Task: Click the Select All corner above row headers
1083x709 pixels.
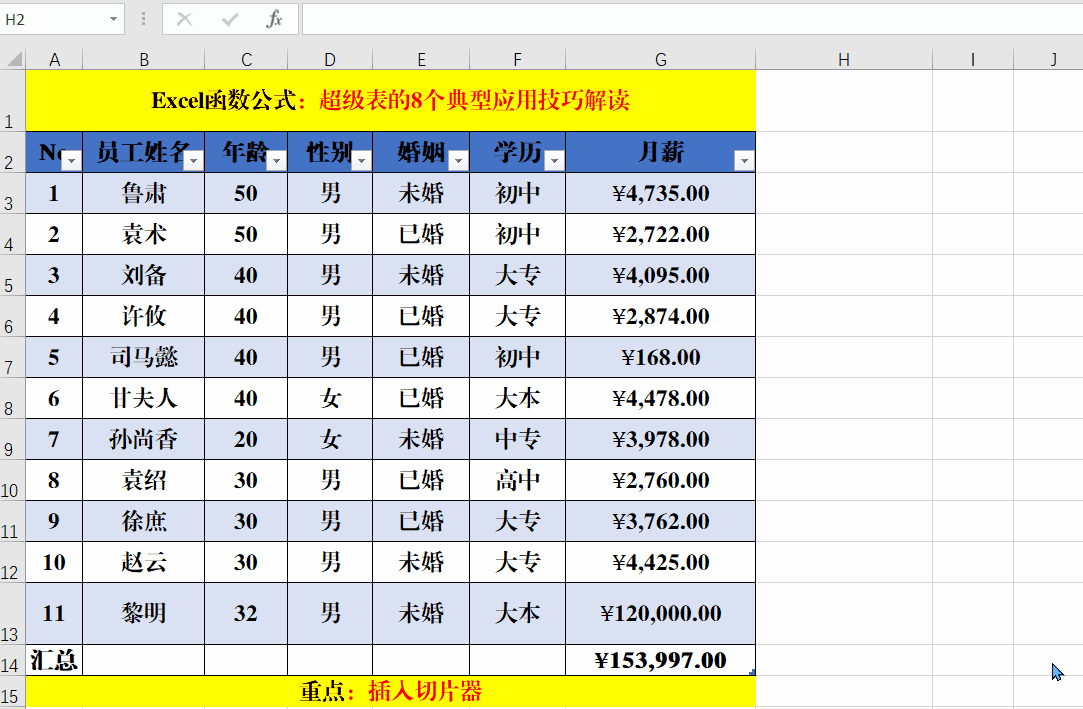Action: (14, 59)
